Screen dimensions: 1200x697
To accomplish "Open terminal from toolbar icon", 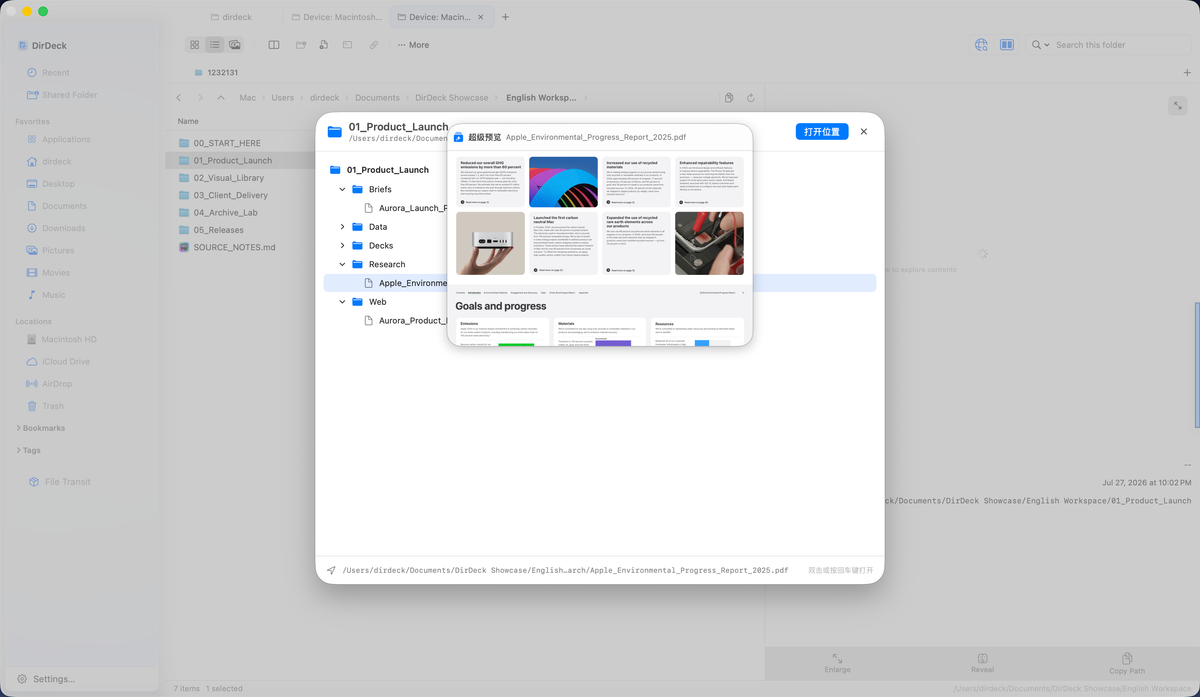I will 348,45.
